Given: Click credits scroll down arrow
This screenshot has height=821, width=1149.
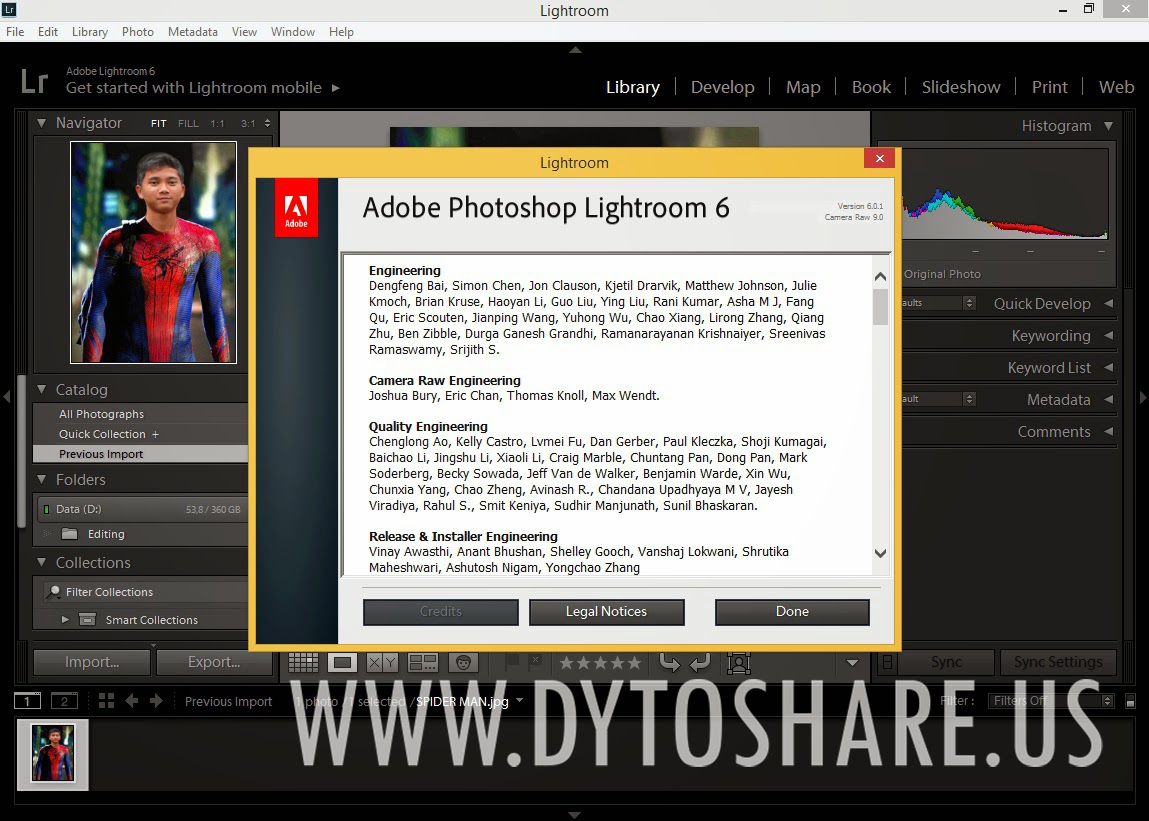Looking at the screenshot, I should [881, 553].
